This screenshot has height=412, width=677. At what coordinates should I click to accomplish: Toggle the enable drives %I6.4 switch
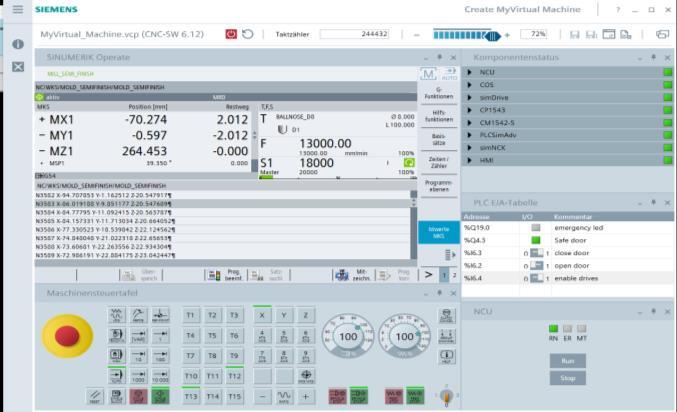point(537,278)
